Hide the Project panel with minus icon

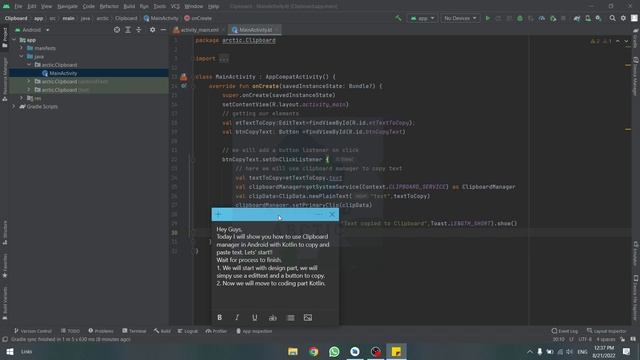[163, 30]
